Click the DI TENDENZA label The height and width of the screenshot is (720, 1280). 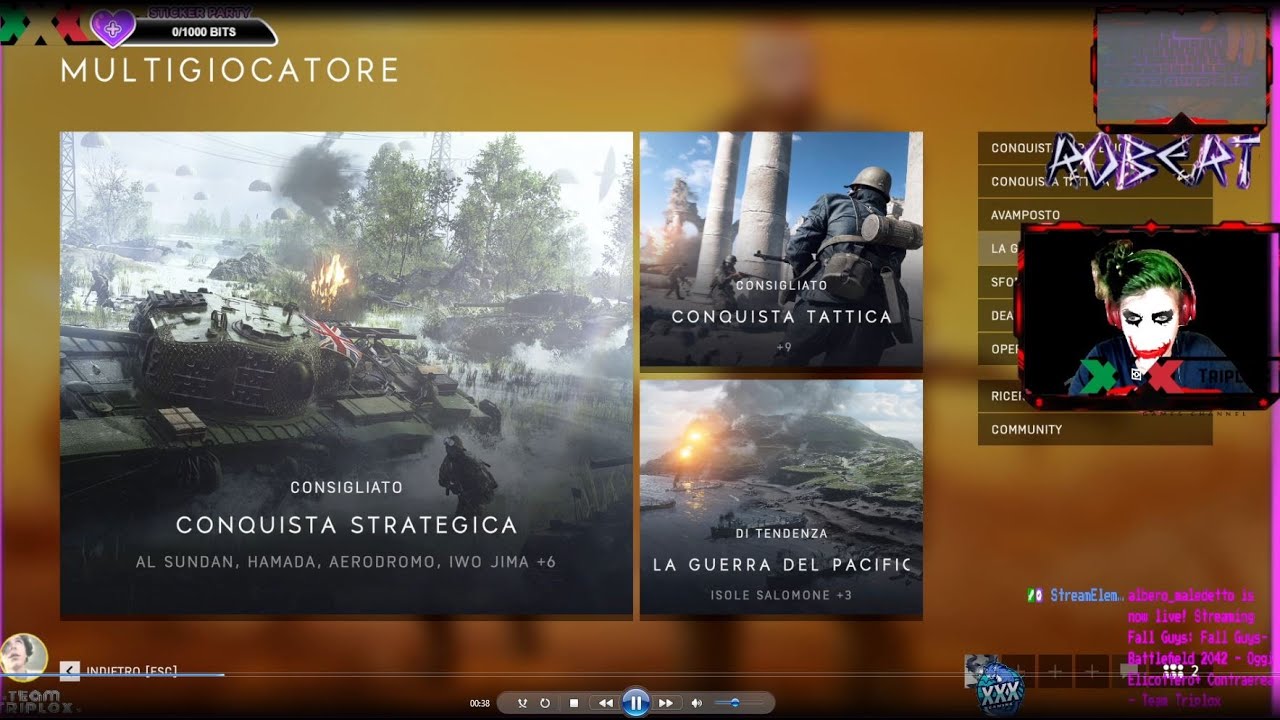[781, 533]
